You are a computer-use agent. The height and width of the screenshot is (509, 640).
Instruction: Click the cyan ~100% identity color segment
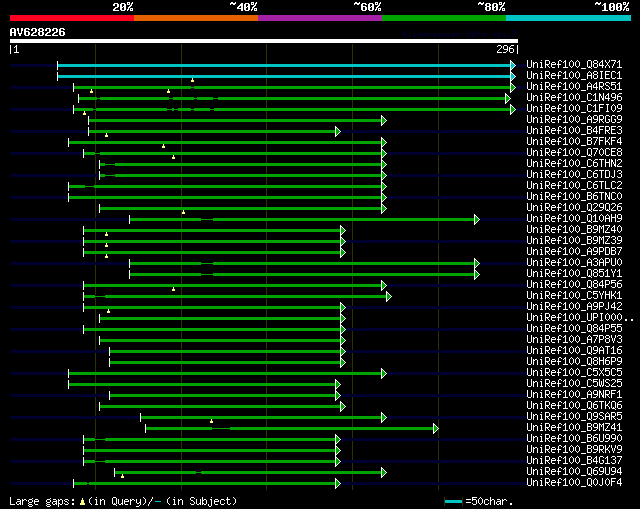tap(569, 18)
